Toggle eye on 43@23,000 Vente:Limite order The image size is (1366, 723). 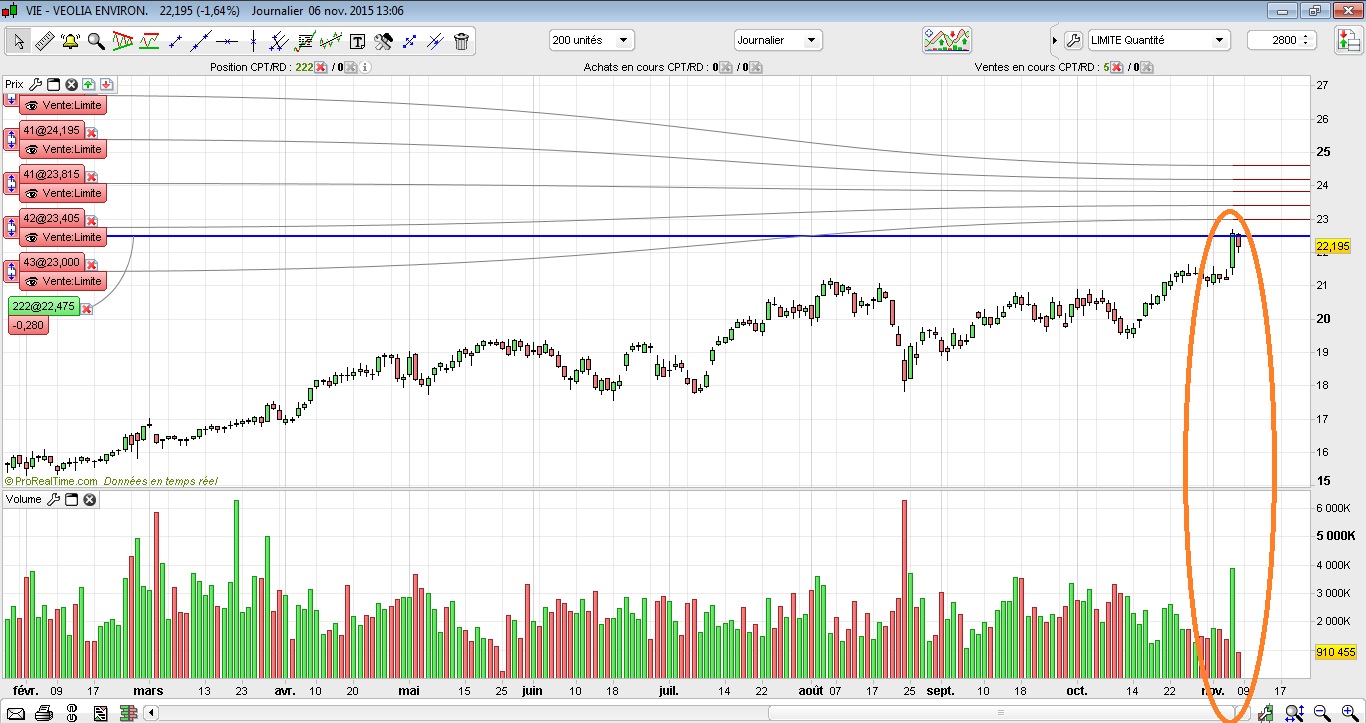[32, 281]
